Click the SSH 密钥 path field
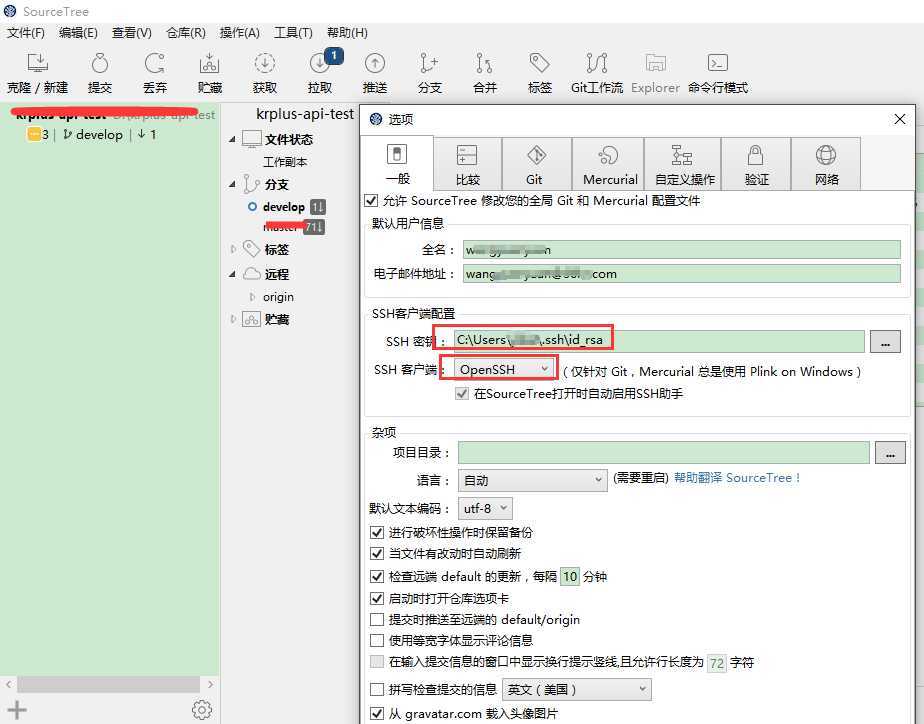 tap(658, 341)
